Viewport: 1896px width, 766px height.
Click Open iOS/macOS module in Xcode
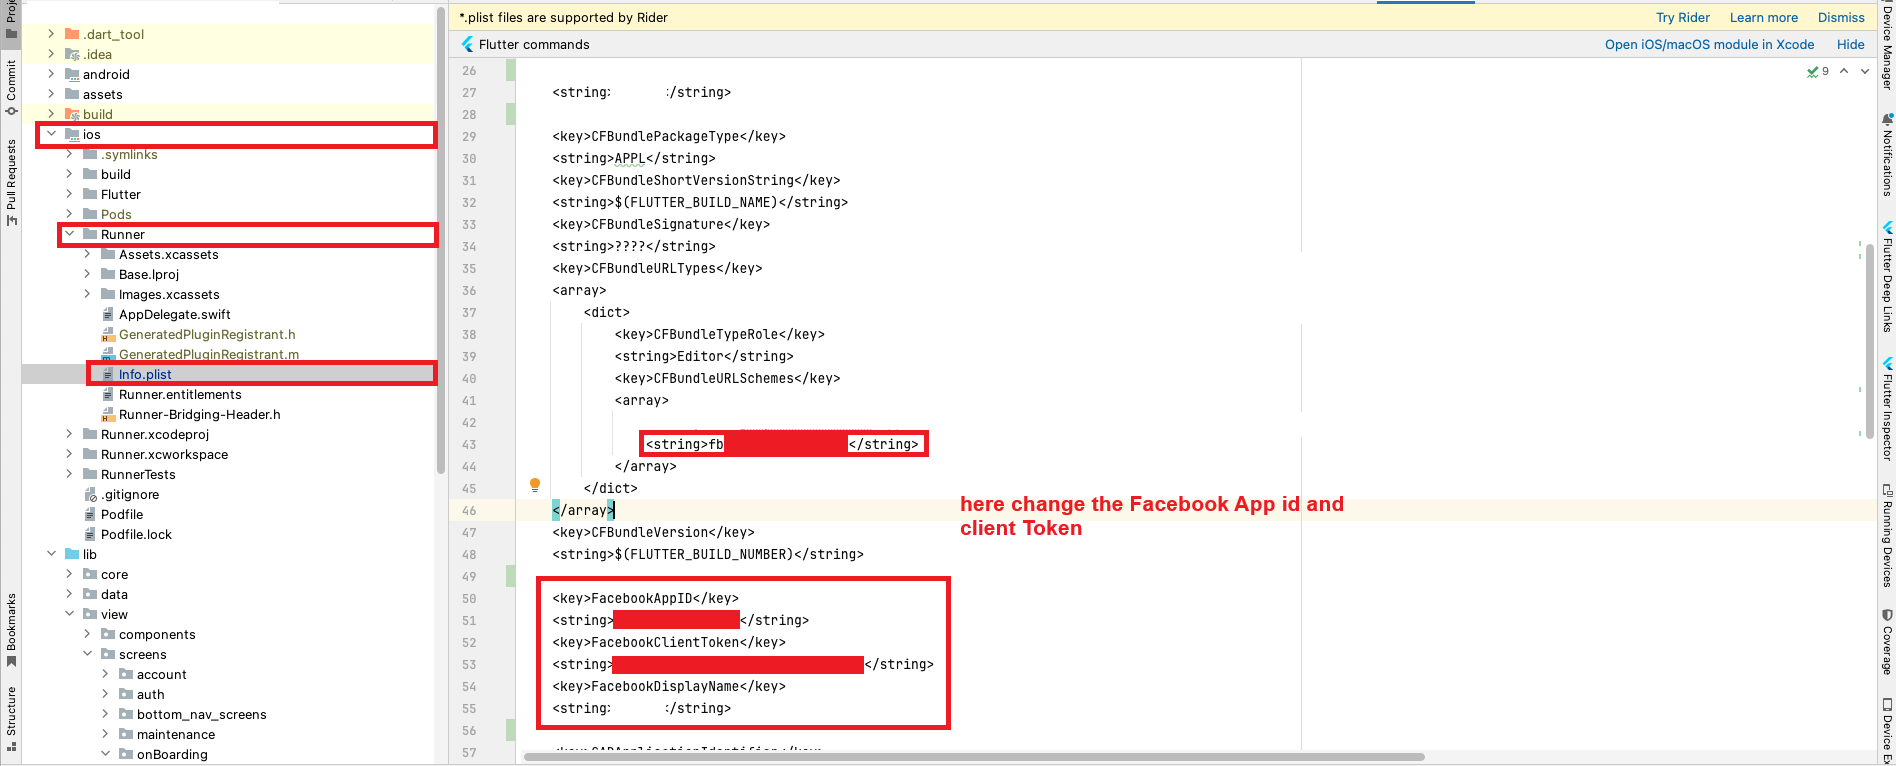[1709, 44]
